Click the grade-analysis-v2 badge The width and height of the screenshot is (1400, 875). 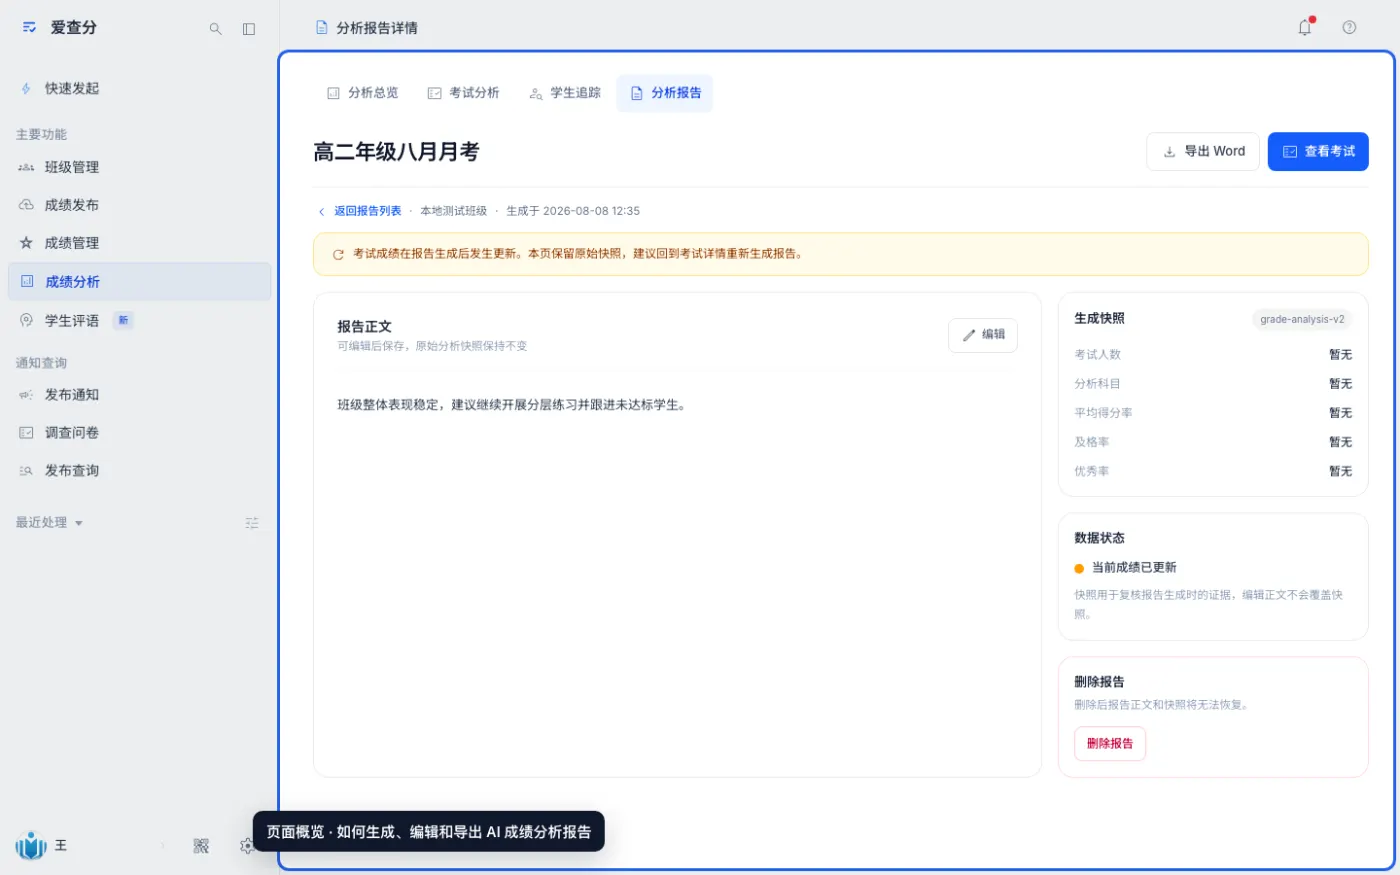(1302, 319)
